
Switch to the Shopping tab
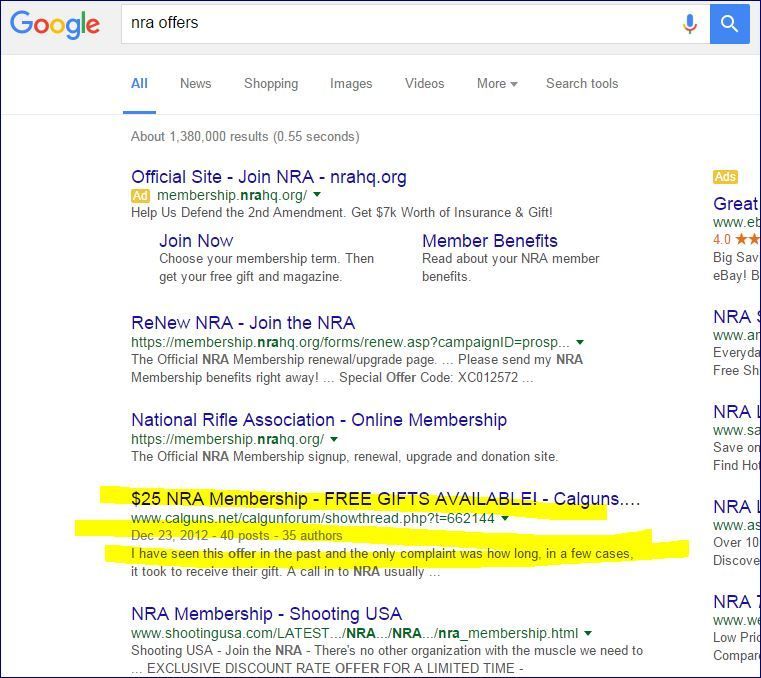pos(271,83)
